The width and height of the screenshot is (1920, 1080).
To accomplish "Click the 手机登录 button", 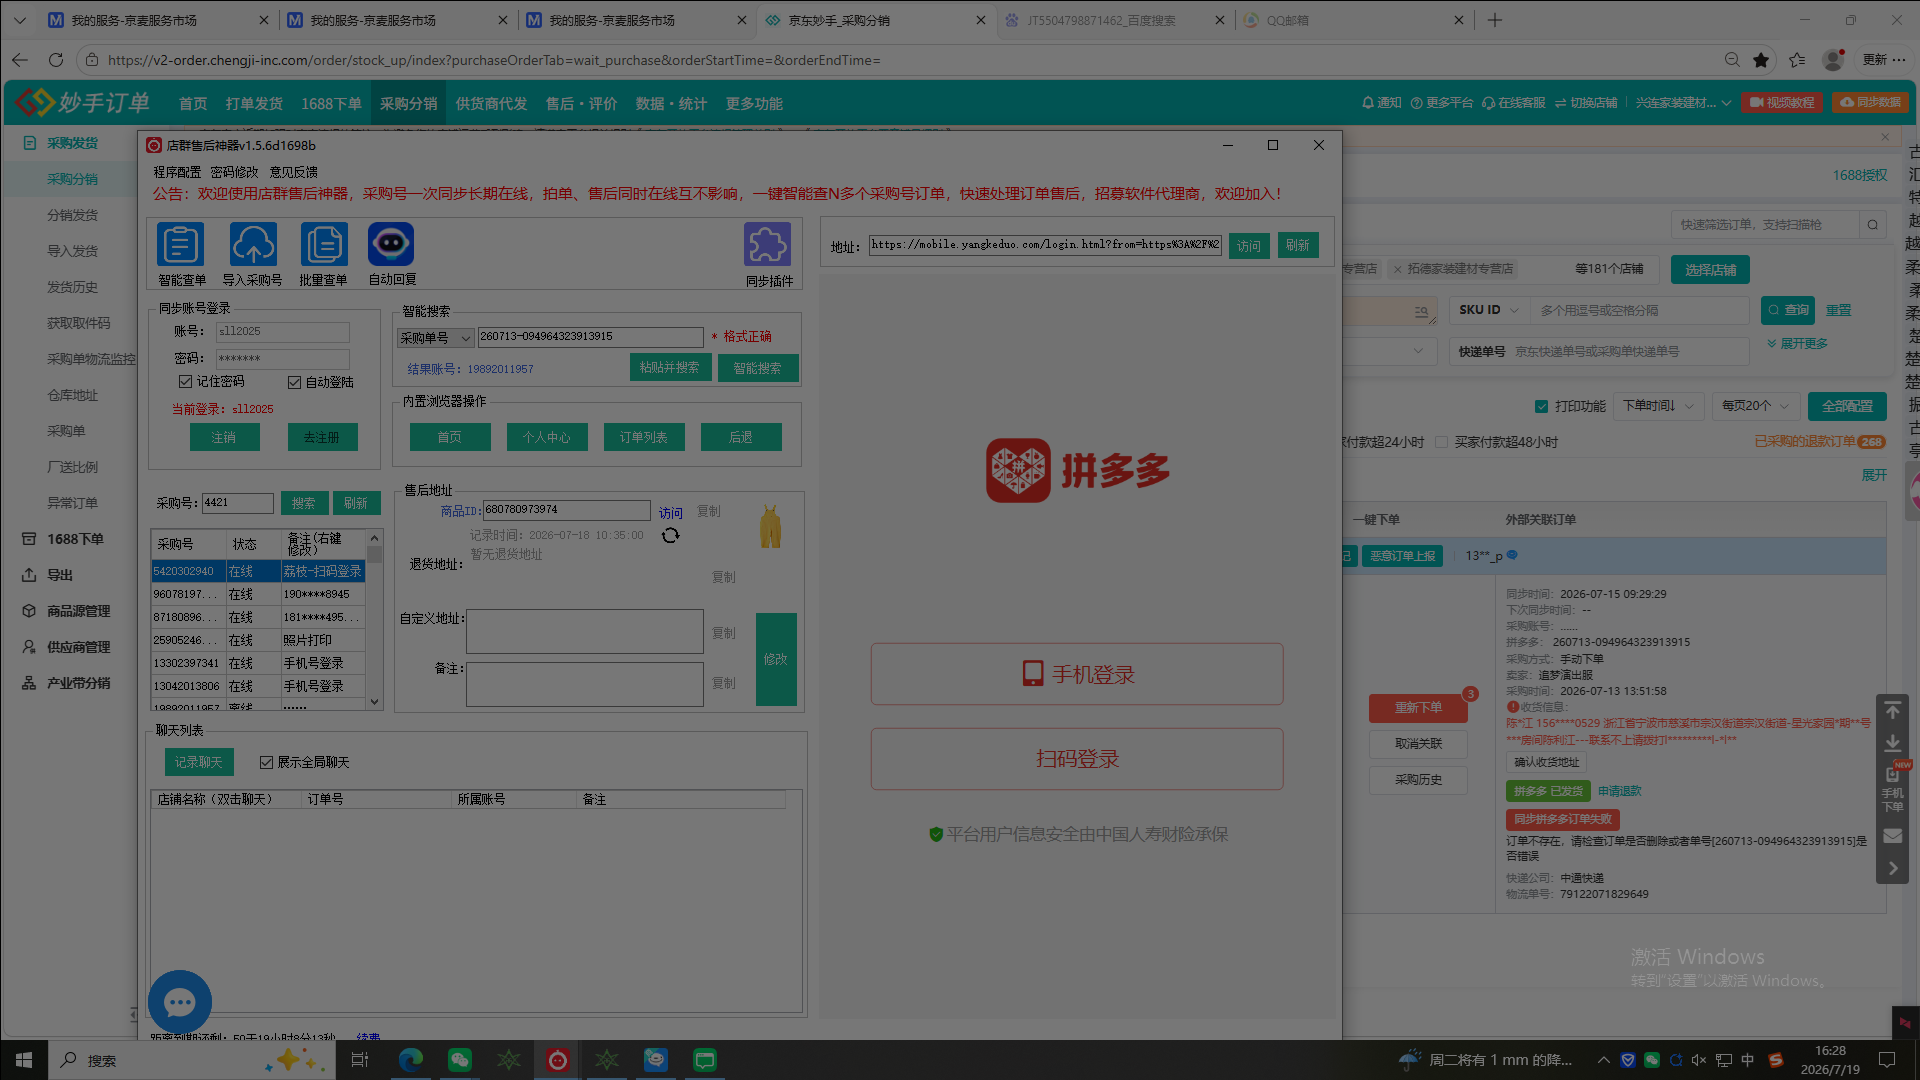I will pos(1077,674).
